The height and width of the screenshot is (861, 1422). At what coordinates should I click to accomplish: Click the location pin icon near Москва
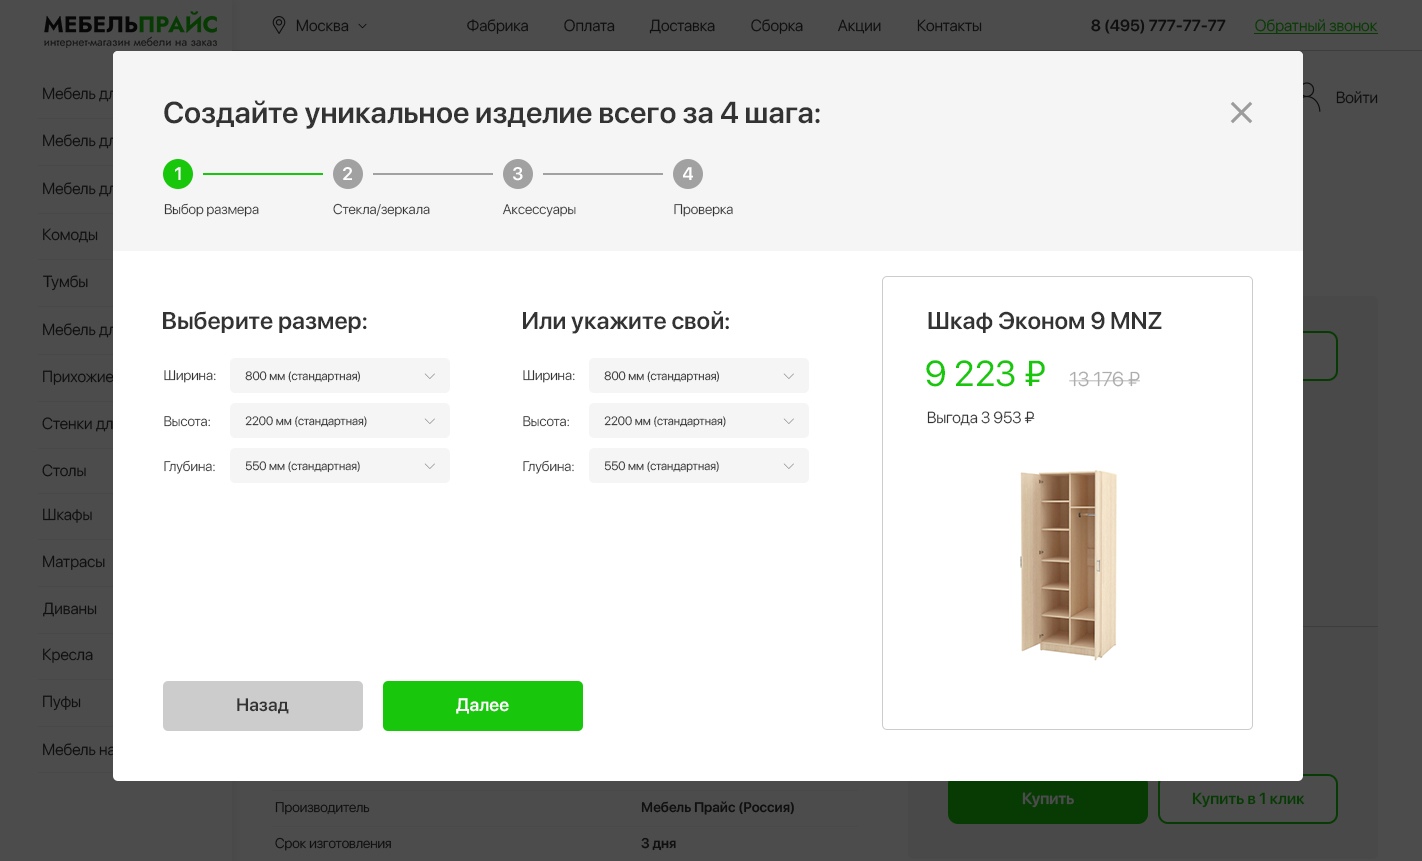(x=279, y=25)
